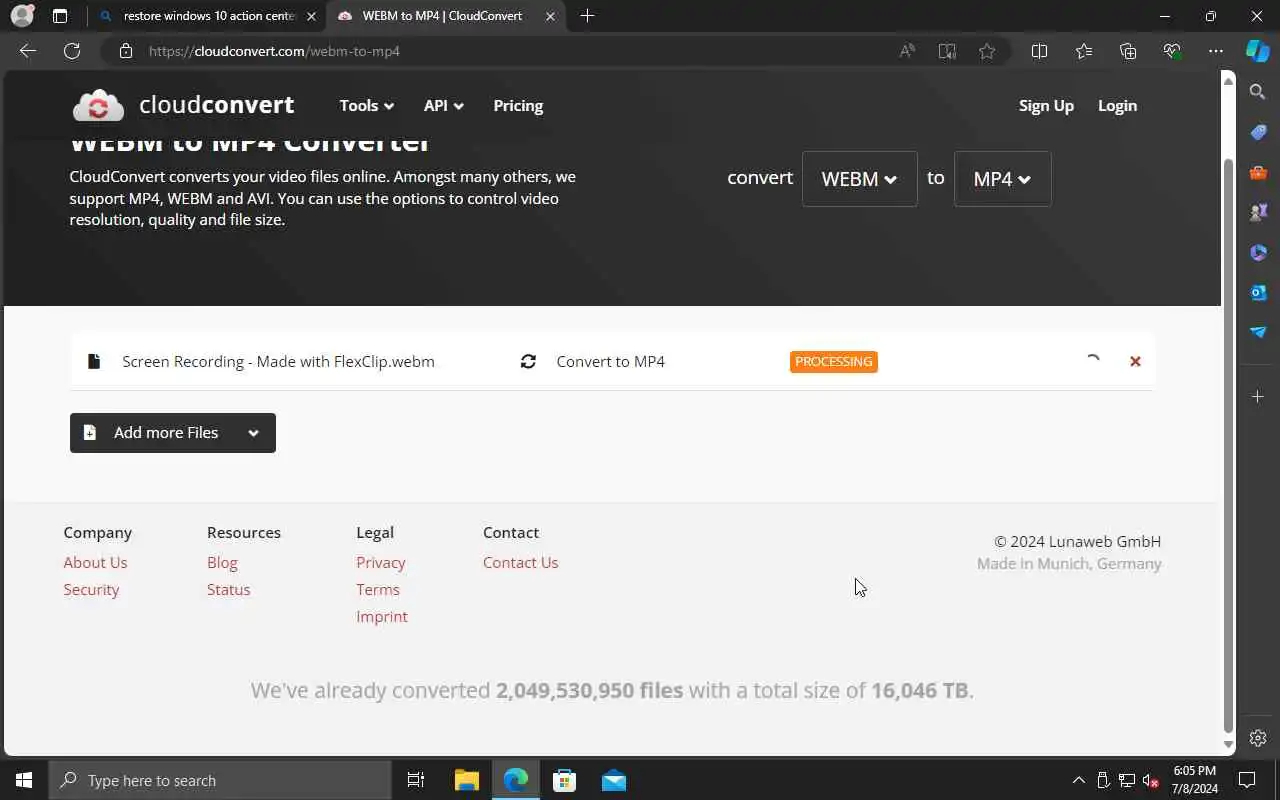Open the Windows Start menu
The height and width of the screenshot is (800, 1280).
24,780
